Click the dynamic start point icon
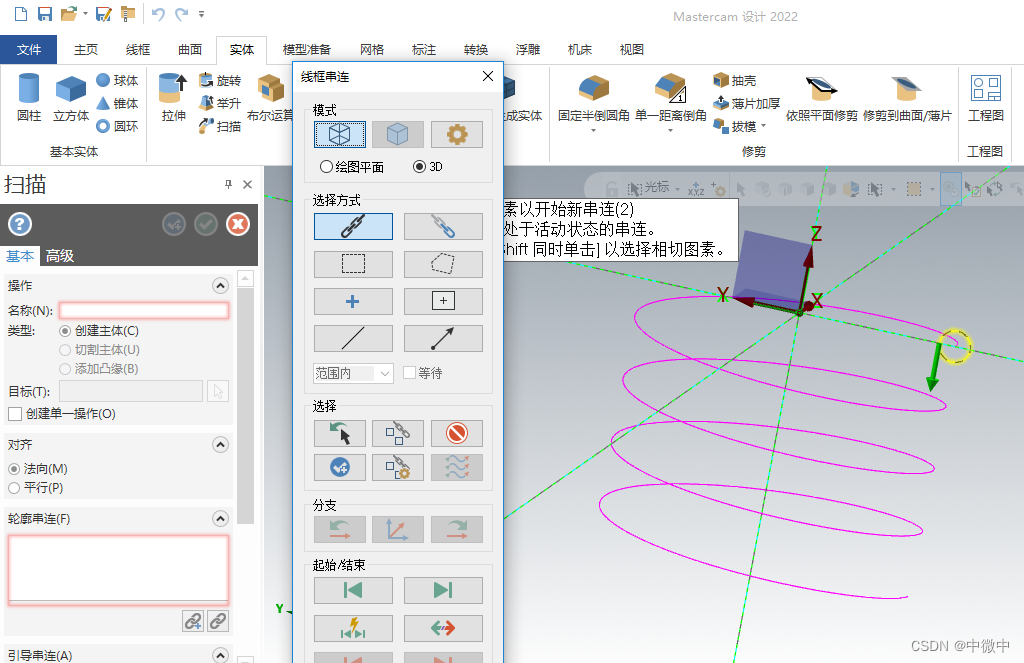 point(353,628)
